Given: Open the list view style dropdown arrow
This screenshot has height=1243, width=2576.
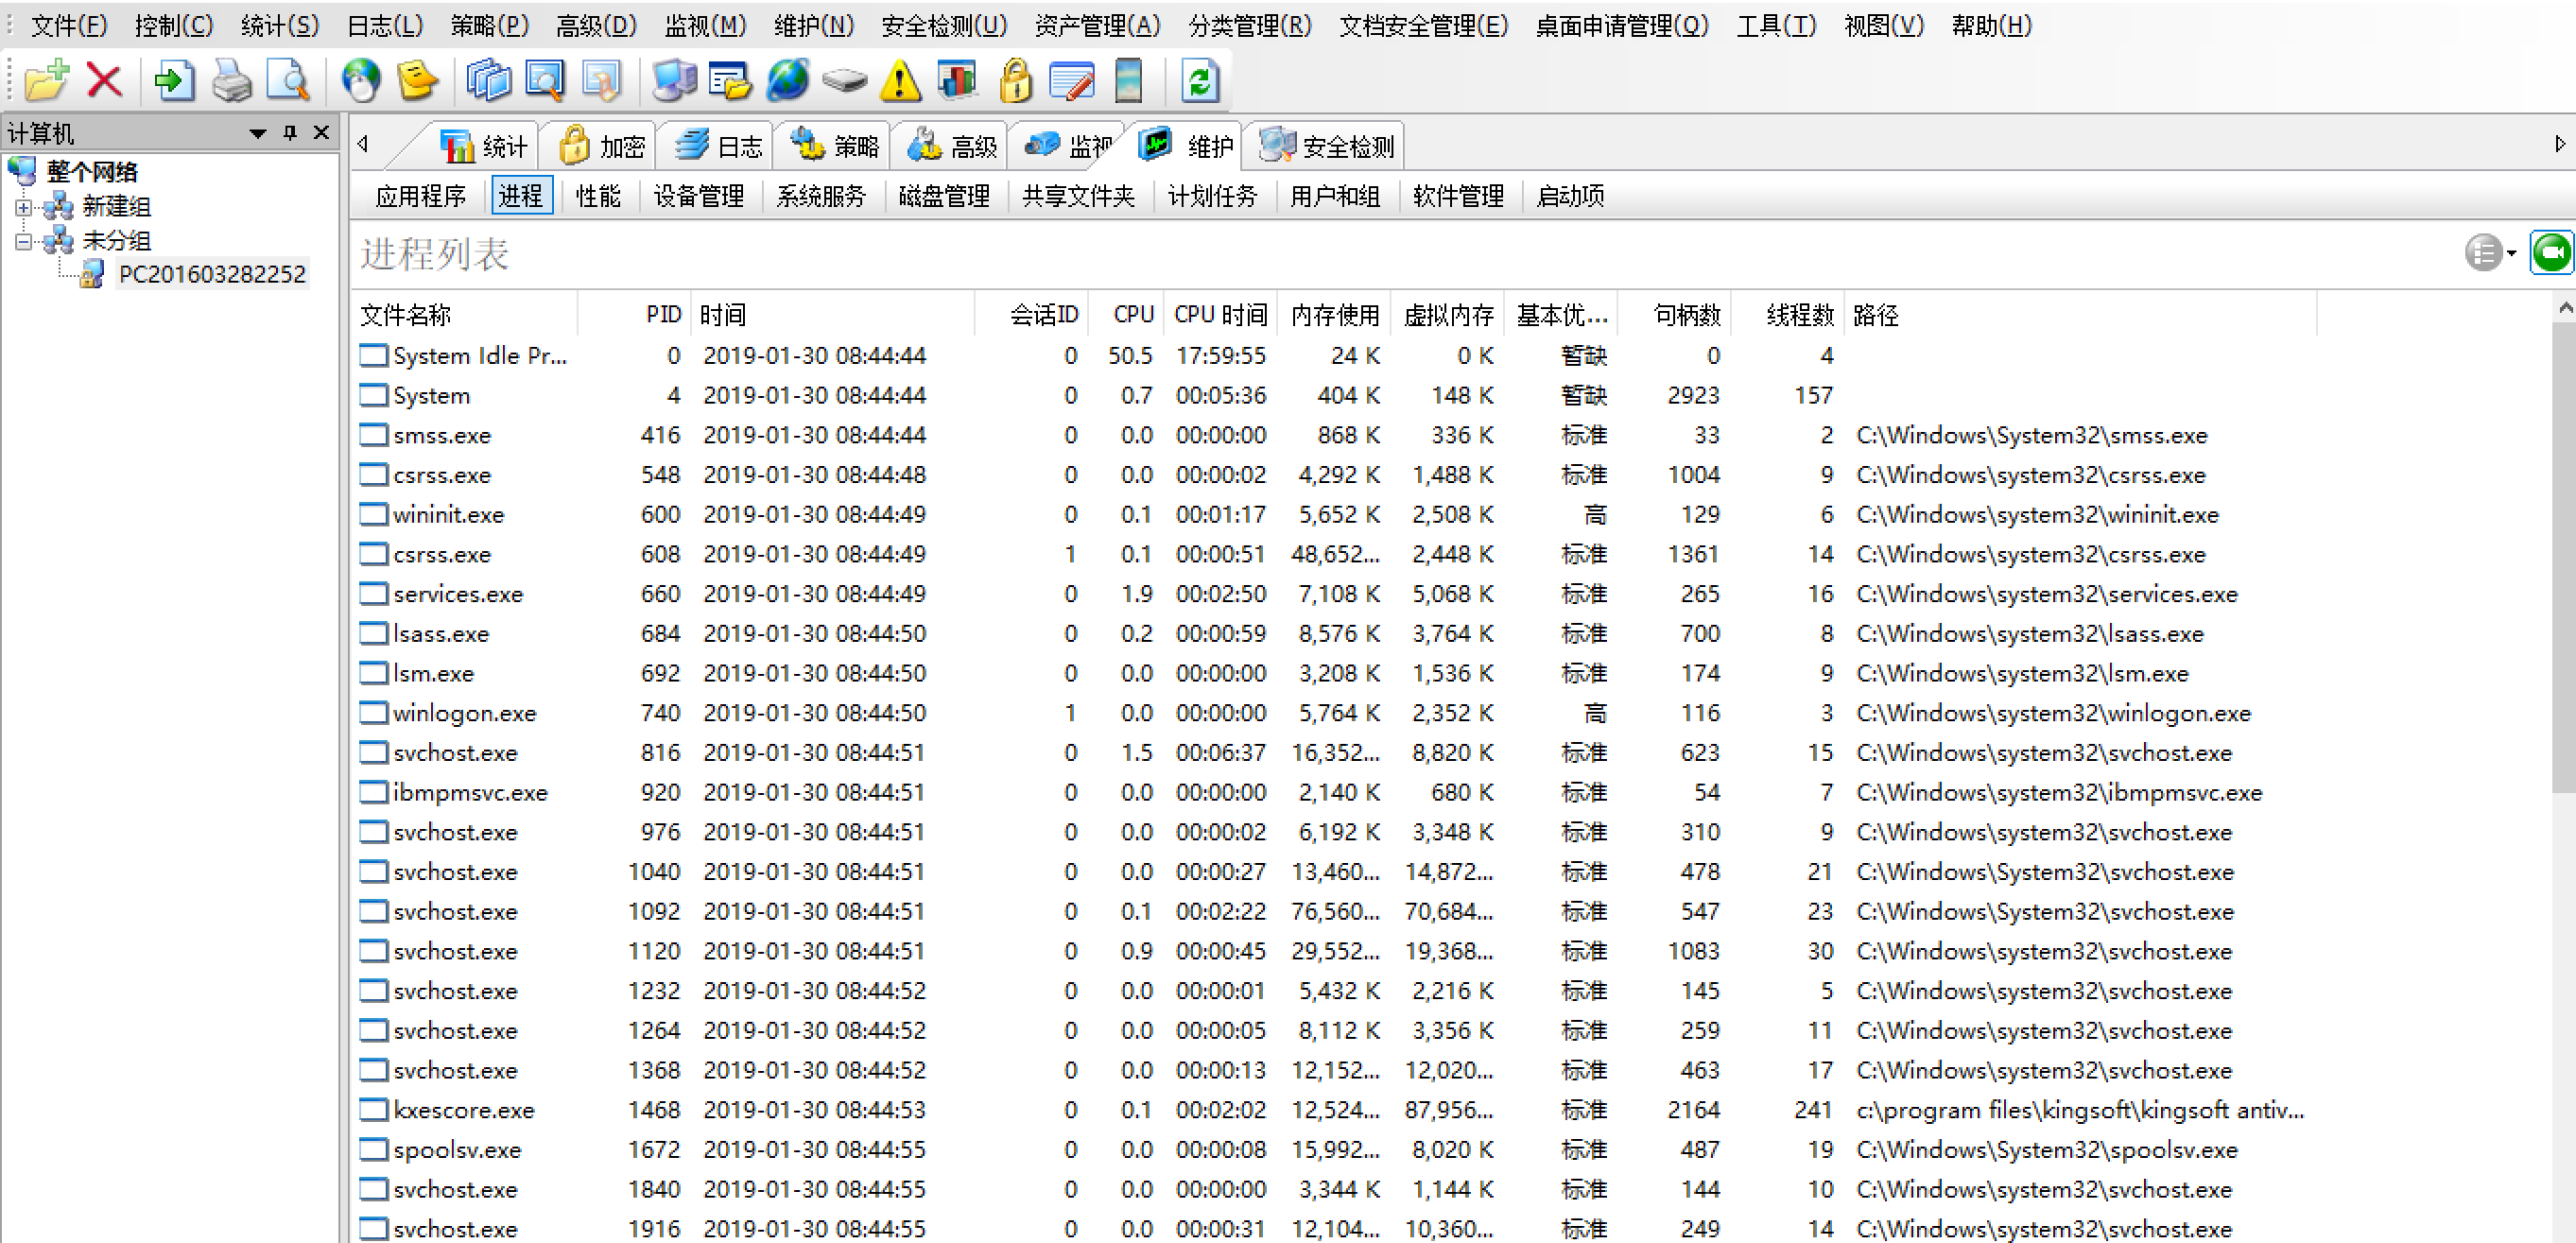Looking at the screenshot, I should click(2511, 253).
